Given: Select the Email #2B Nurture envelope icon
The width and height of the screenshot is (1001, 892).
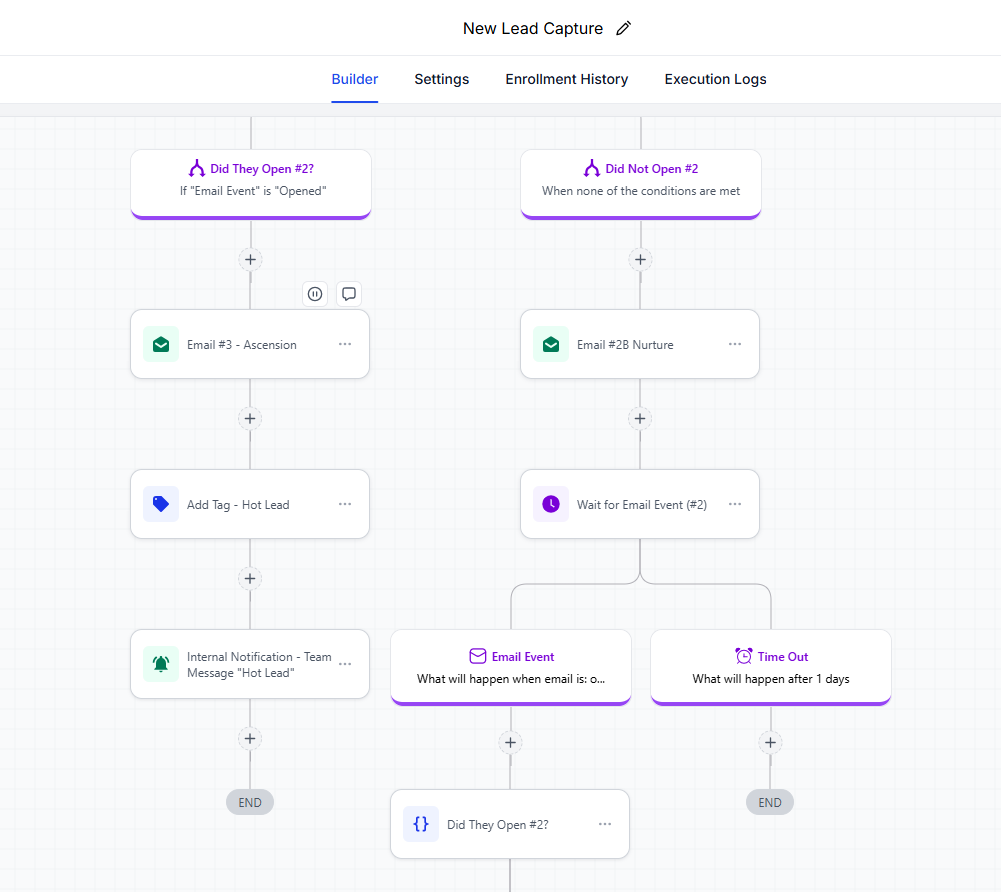Looking at the screenshot, I should point(551,344).
